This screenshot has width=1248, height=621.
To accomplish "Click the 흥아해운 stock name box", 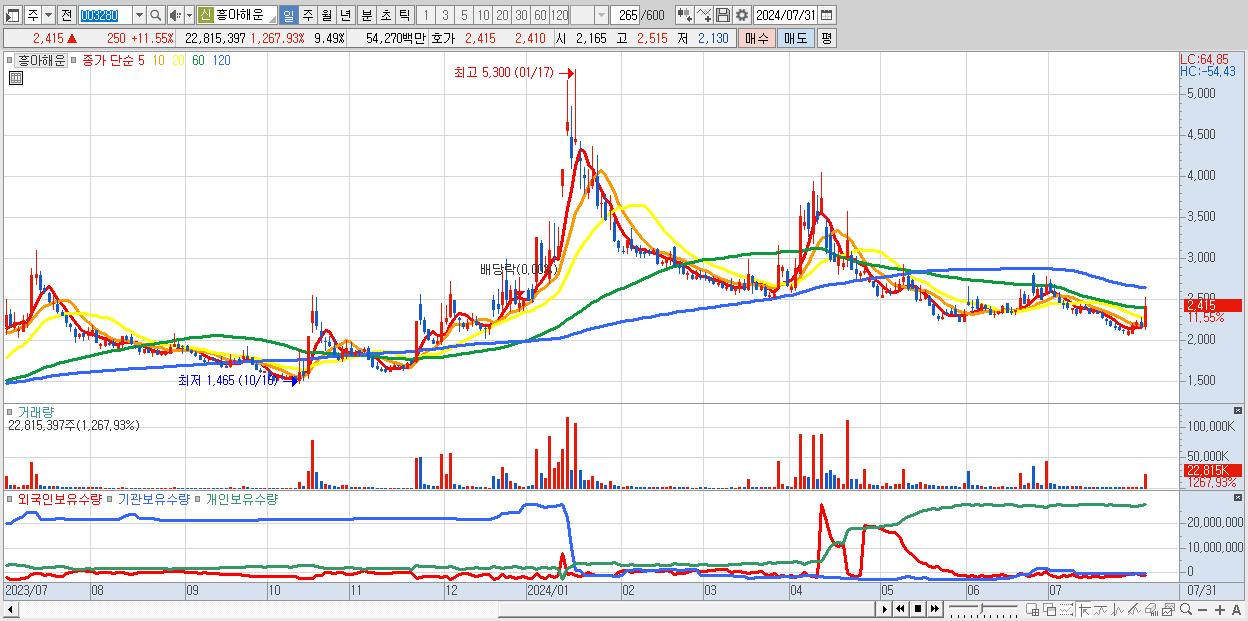I will pos(246,15).
